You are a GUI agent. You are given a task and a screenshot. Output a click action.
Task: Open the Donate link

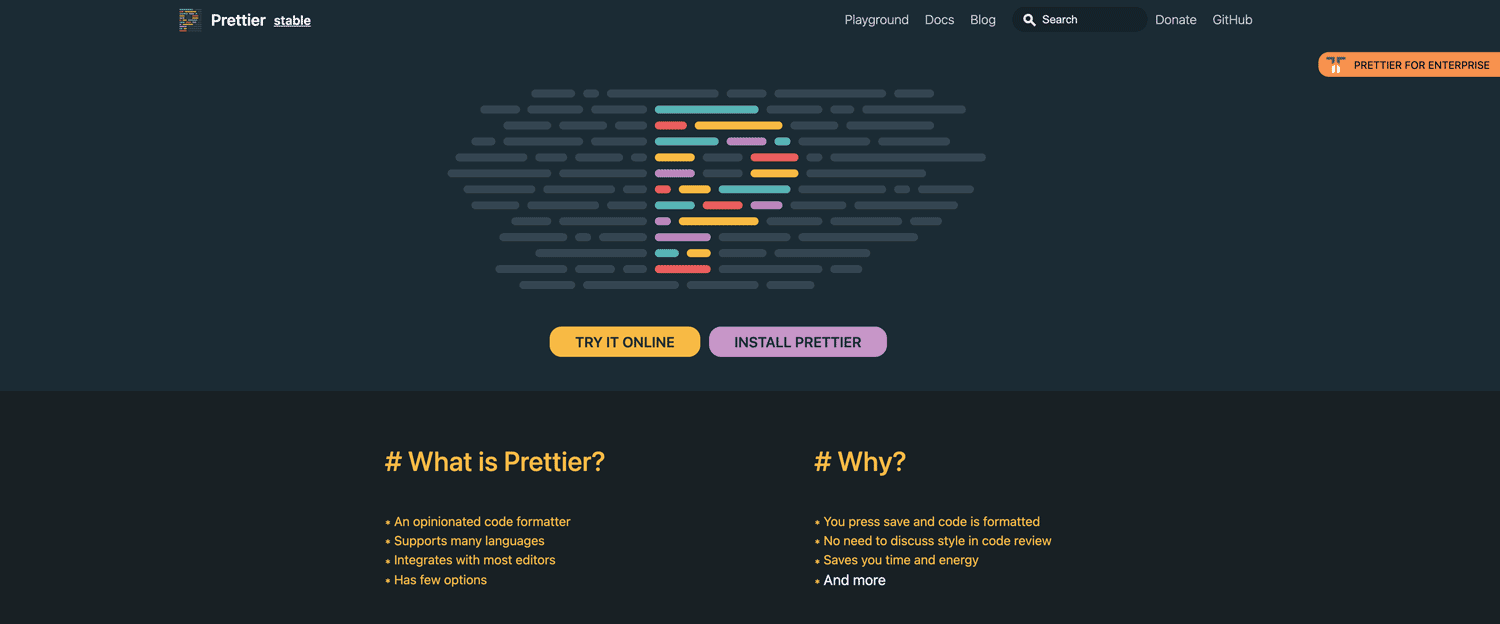[1176, 20]
